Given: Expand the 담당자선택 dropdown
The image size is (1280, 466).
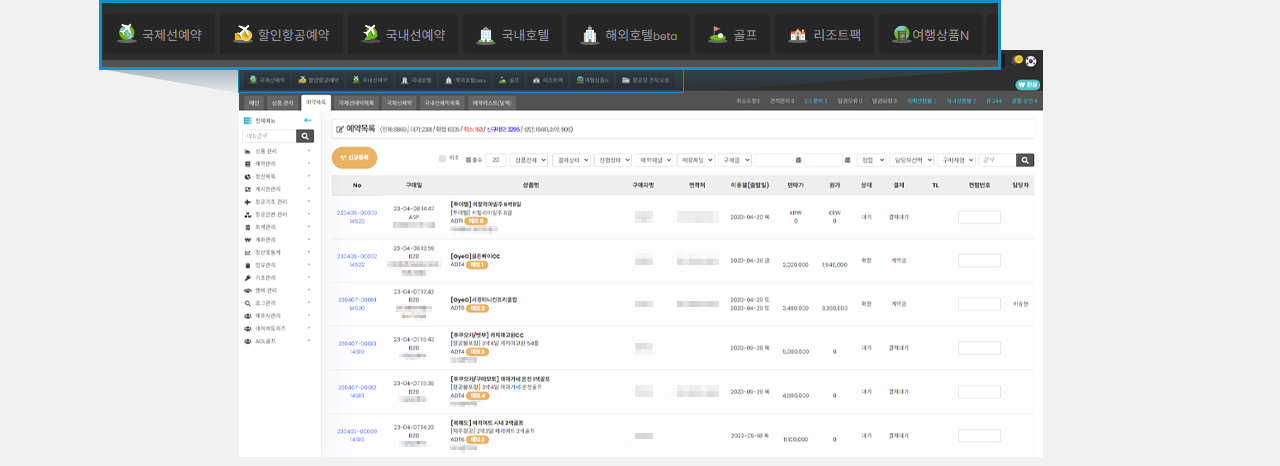Looking at the screenshot, I should point(910,160).
